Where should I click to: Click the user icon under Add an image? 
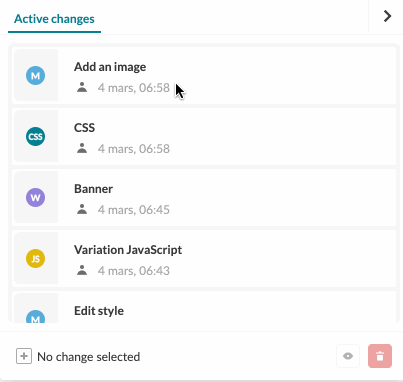point(82,87)
